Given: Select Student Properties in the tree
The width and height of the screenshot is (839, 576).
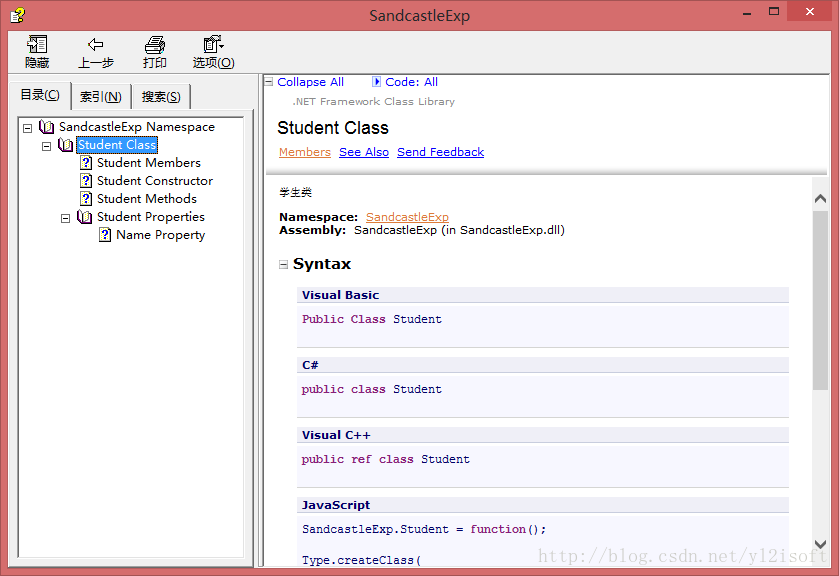Looking at the screenshot, I should (x=151, y=217).
